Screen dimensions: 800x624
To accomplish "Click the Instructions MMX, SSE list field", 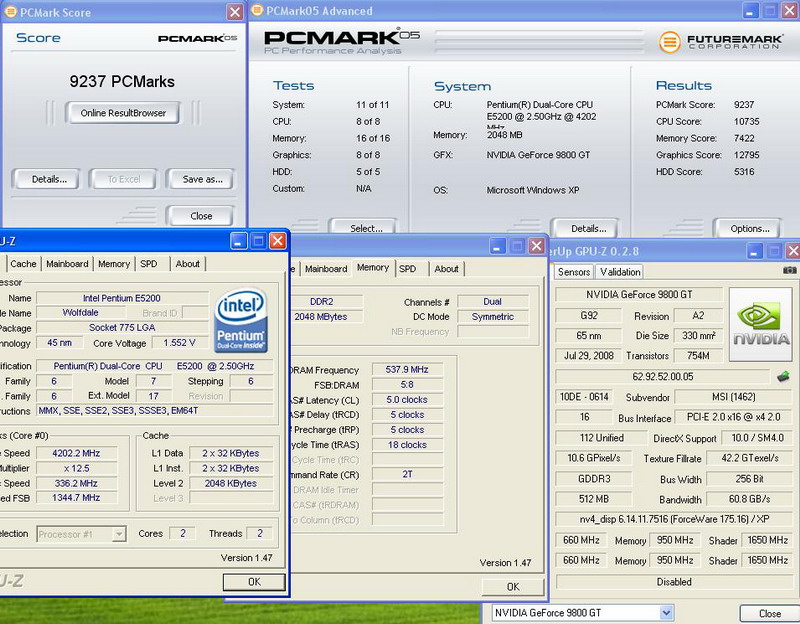I will 155,411.
